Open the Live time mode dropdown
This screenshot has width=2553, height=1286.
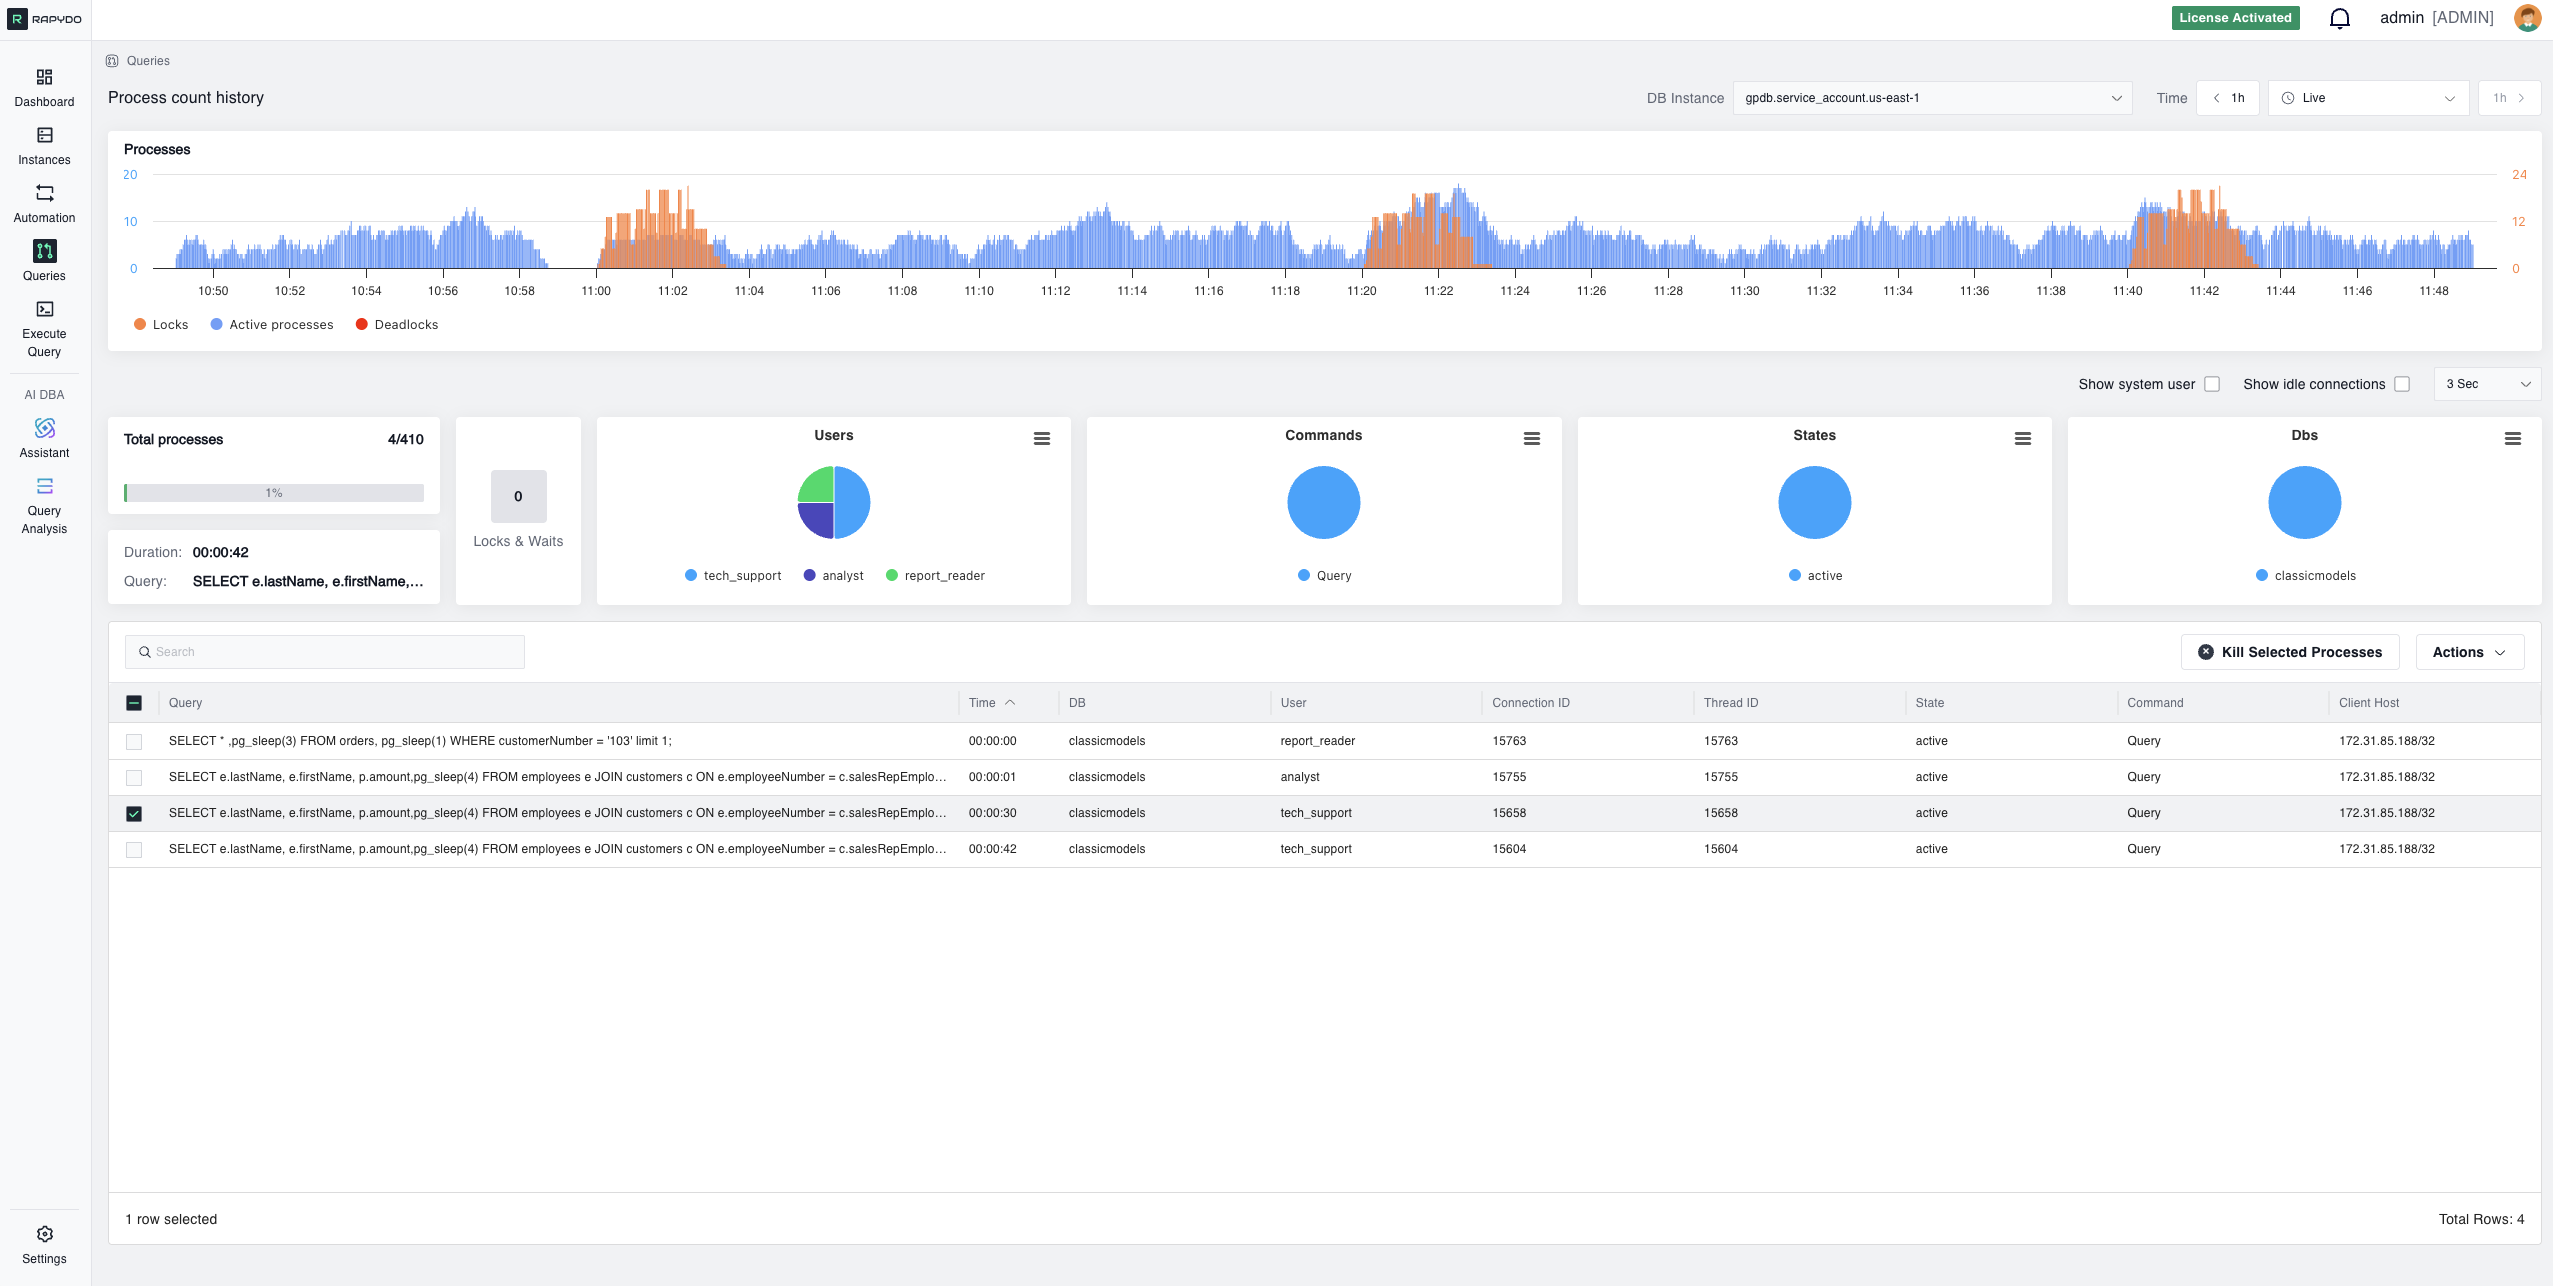2367,98
